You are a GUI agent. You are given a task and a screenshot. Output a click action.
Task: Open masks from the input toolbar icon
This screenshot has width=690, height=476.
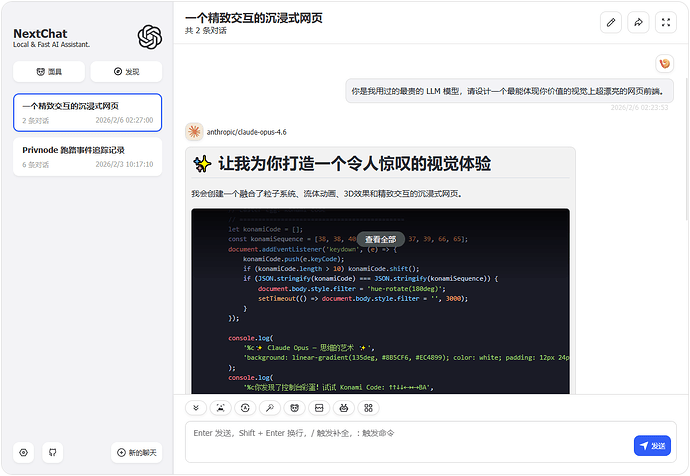click(x=294, y=408)
